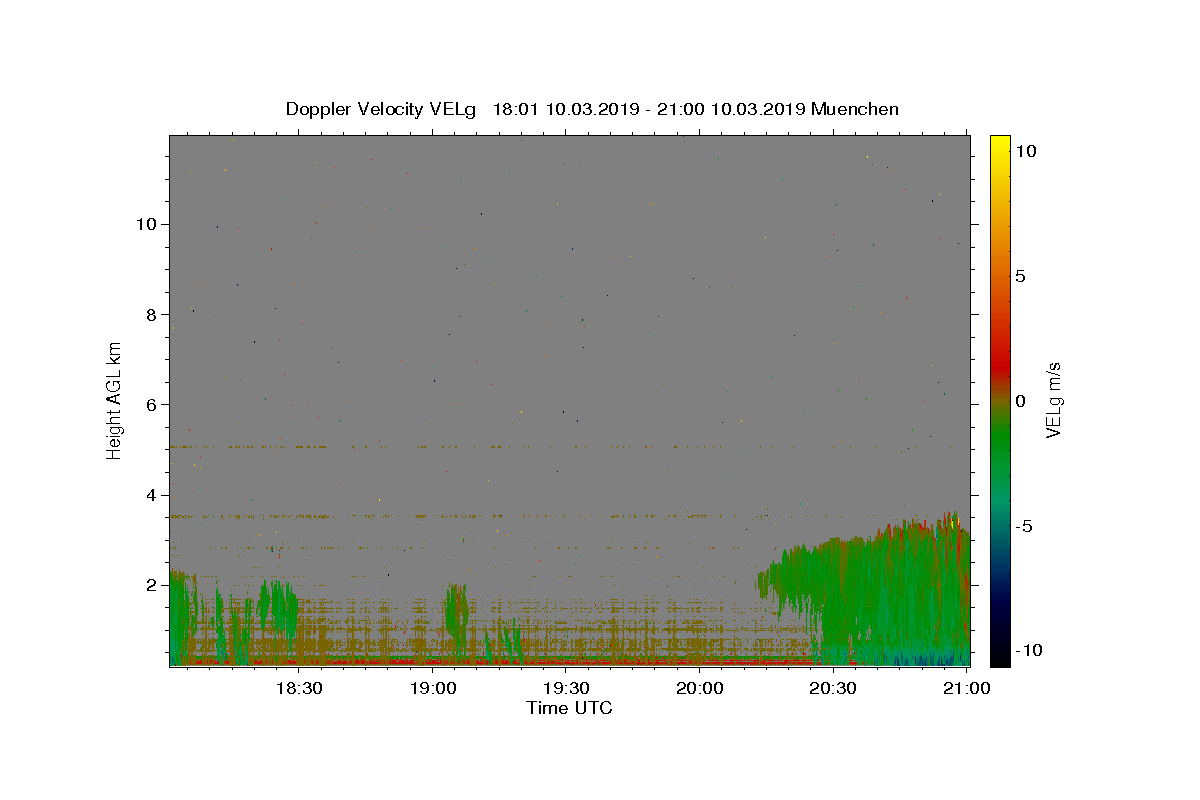This screenshot has height=800, width=1200.
Task: Select the 18:30 time axis label
Action: coord(298,689)
